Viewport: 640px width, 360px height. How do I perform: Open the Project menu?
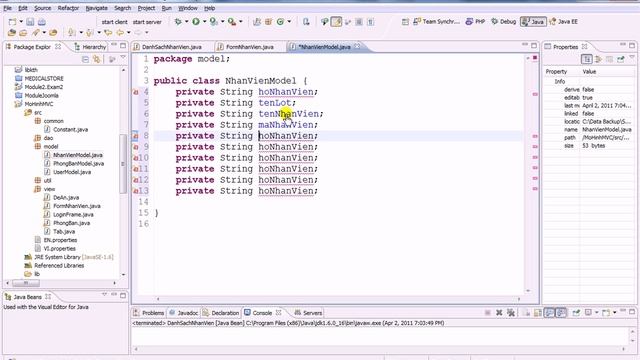tap(146, 8)
